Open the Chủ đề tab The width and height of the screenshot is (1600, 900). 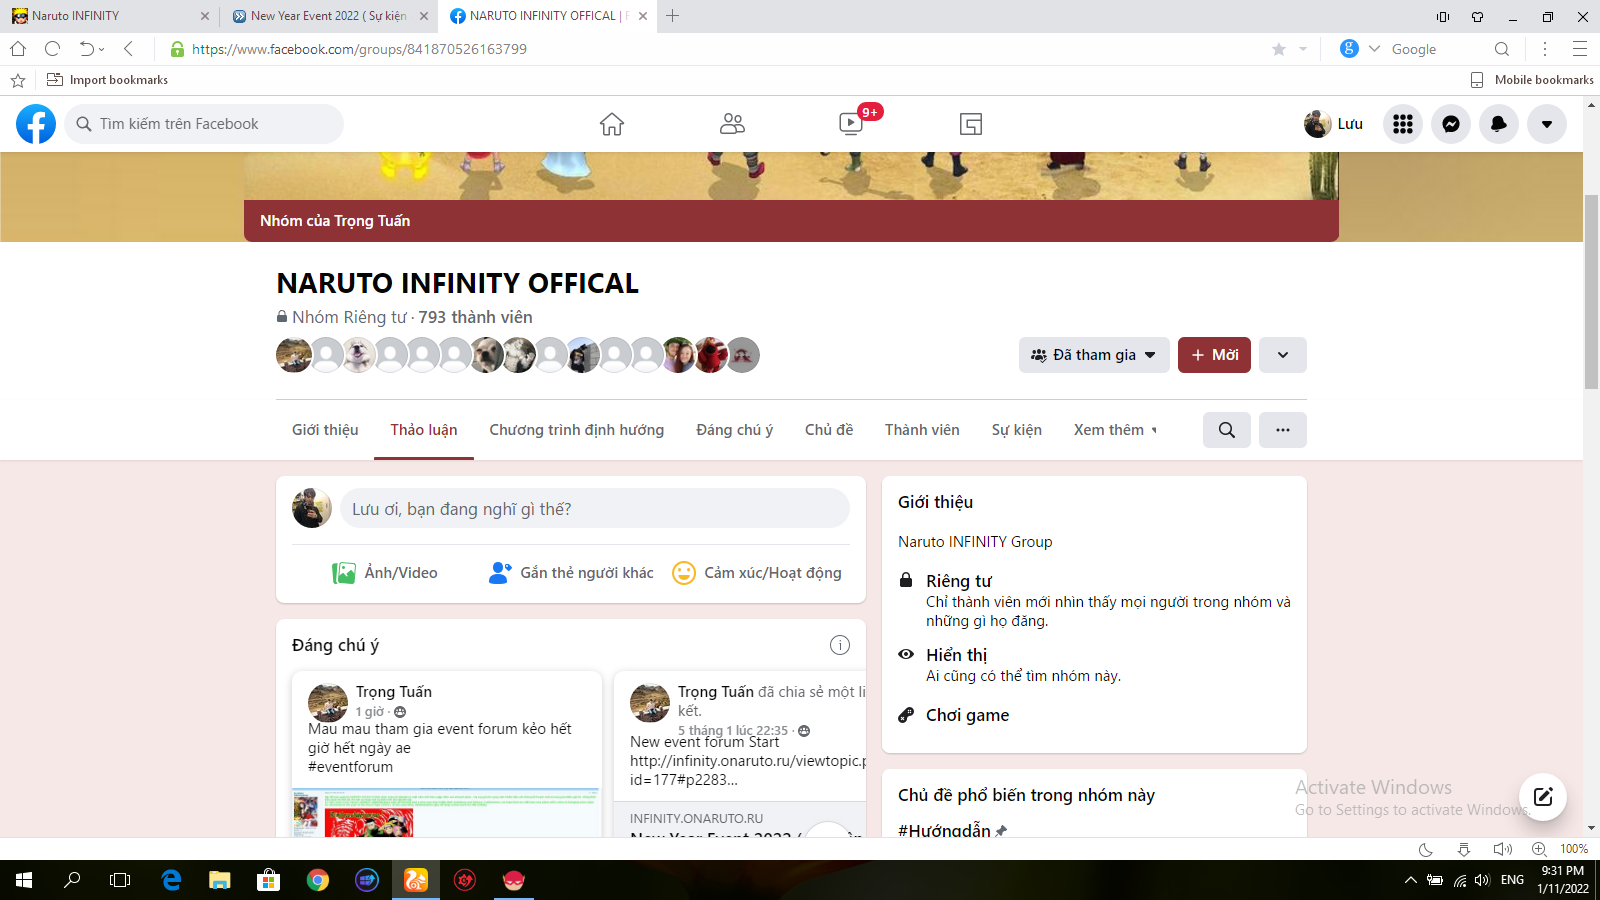click(x=829, y=430)
